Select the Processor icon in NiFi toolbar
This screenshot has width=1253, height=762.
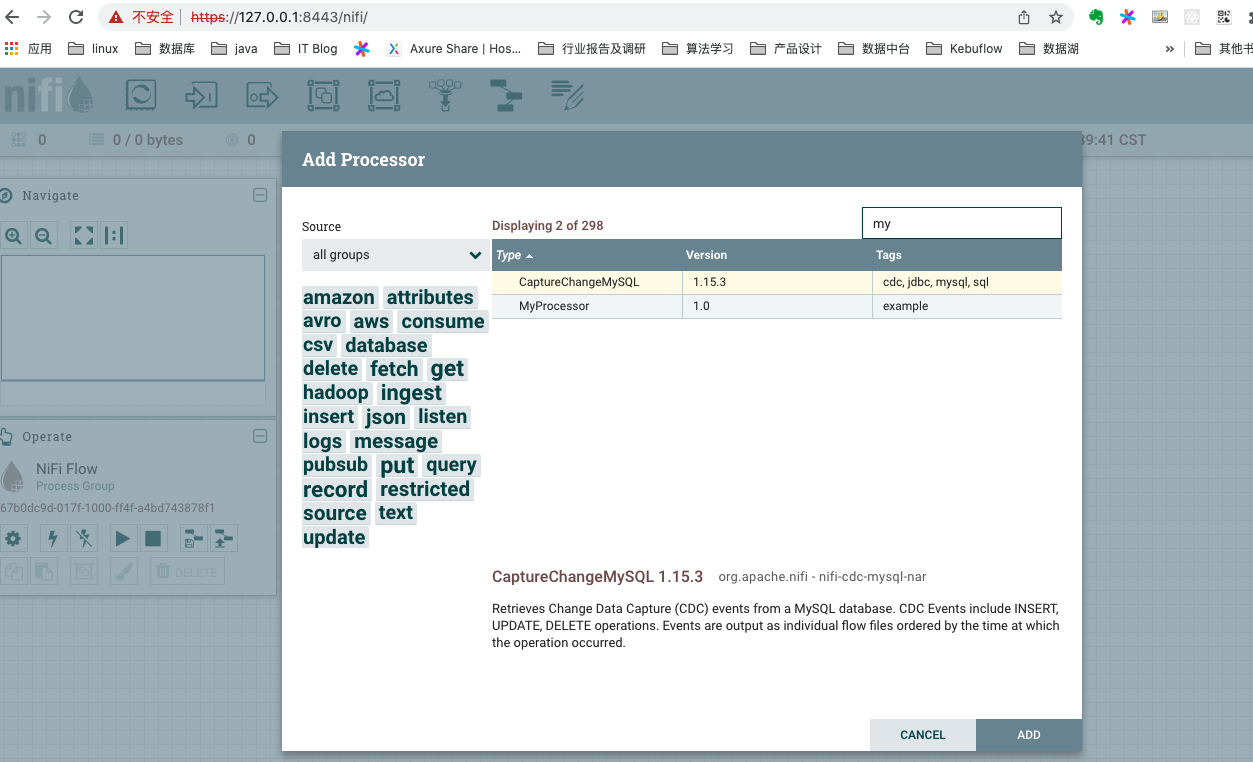(140, 96)
